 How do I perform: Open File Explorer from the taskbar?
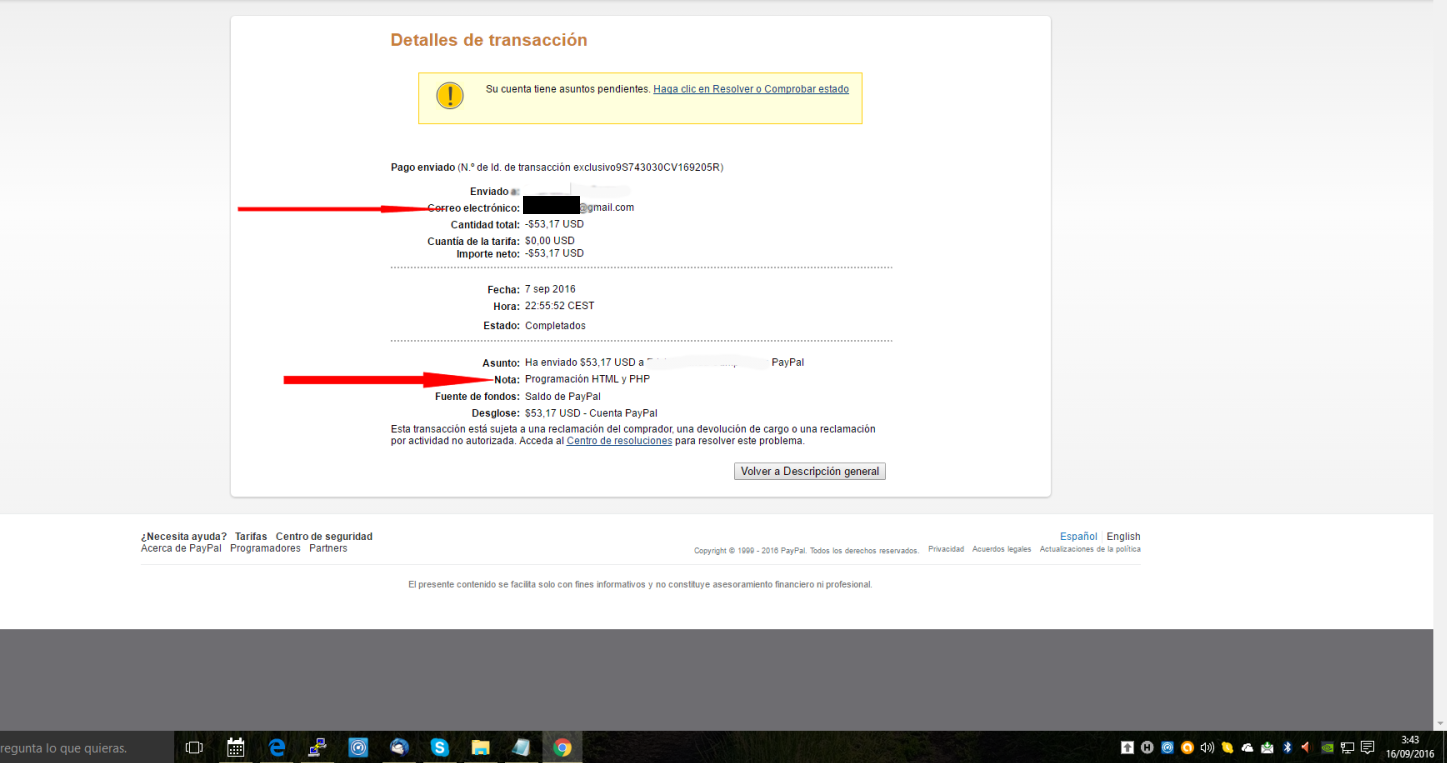(x=480, y=746)
